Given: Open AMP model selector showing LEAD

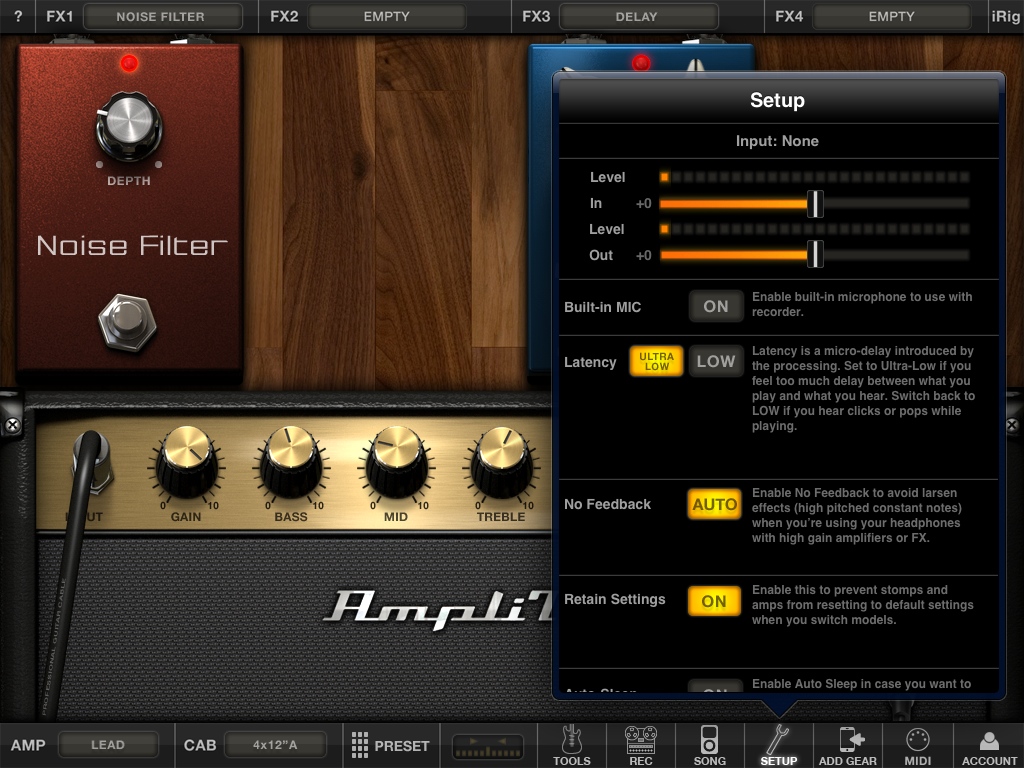Looking at the screenshot, I should click(108, 744).
